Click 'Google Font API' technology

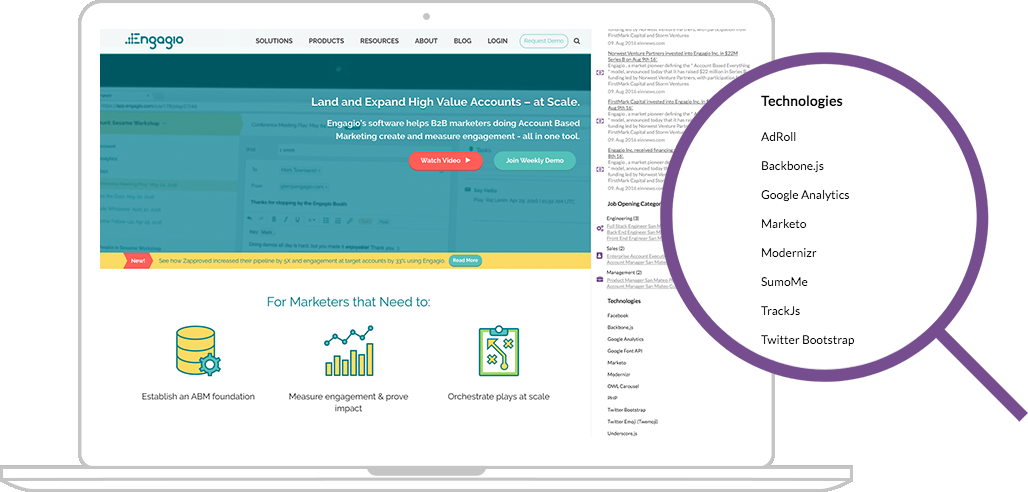click(x=625, y=351)
